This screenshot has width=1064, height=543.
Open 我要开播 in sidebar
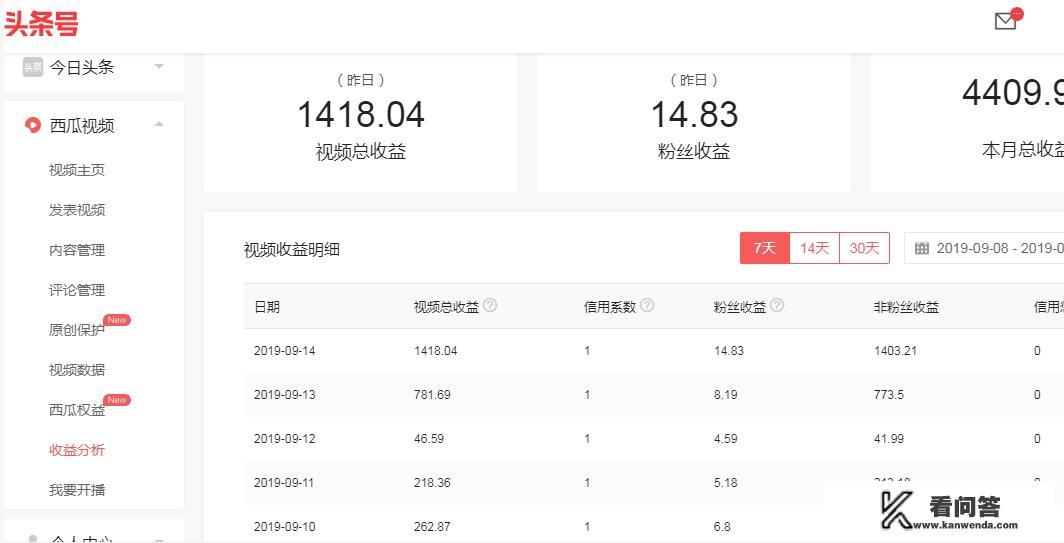(x=77, y=490)
